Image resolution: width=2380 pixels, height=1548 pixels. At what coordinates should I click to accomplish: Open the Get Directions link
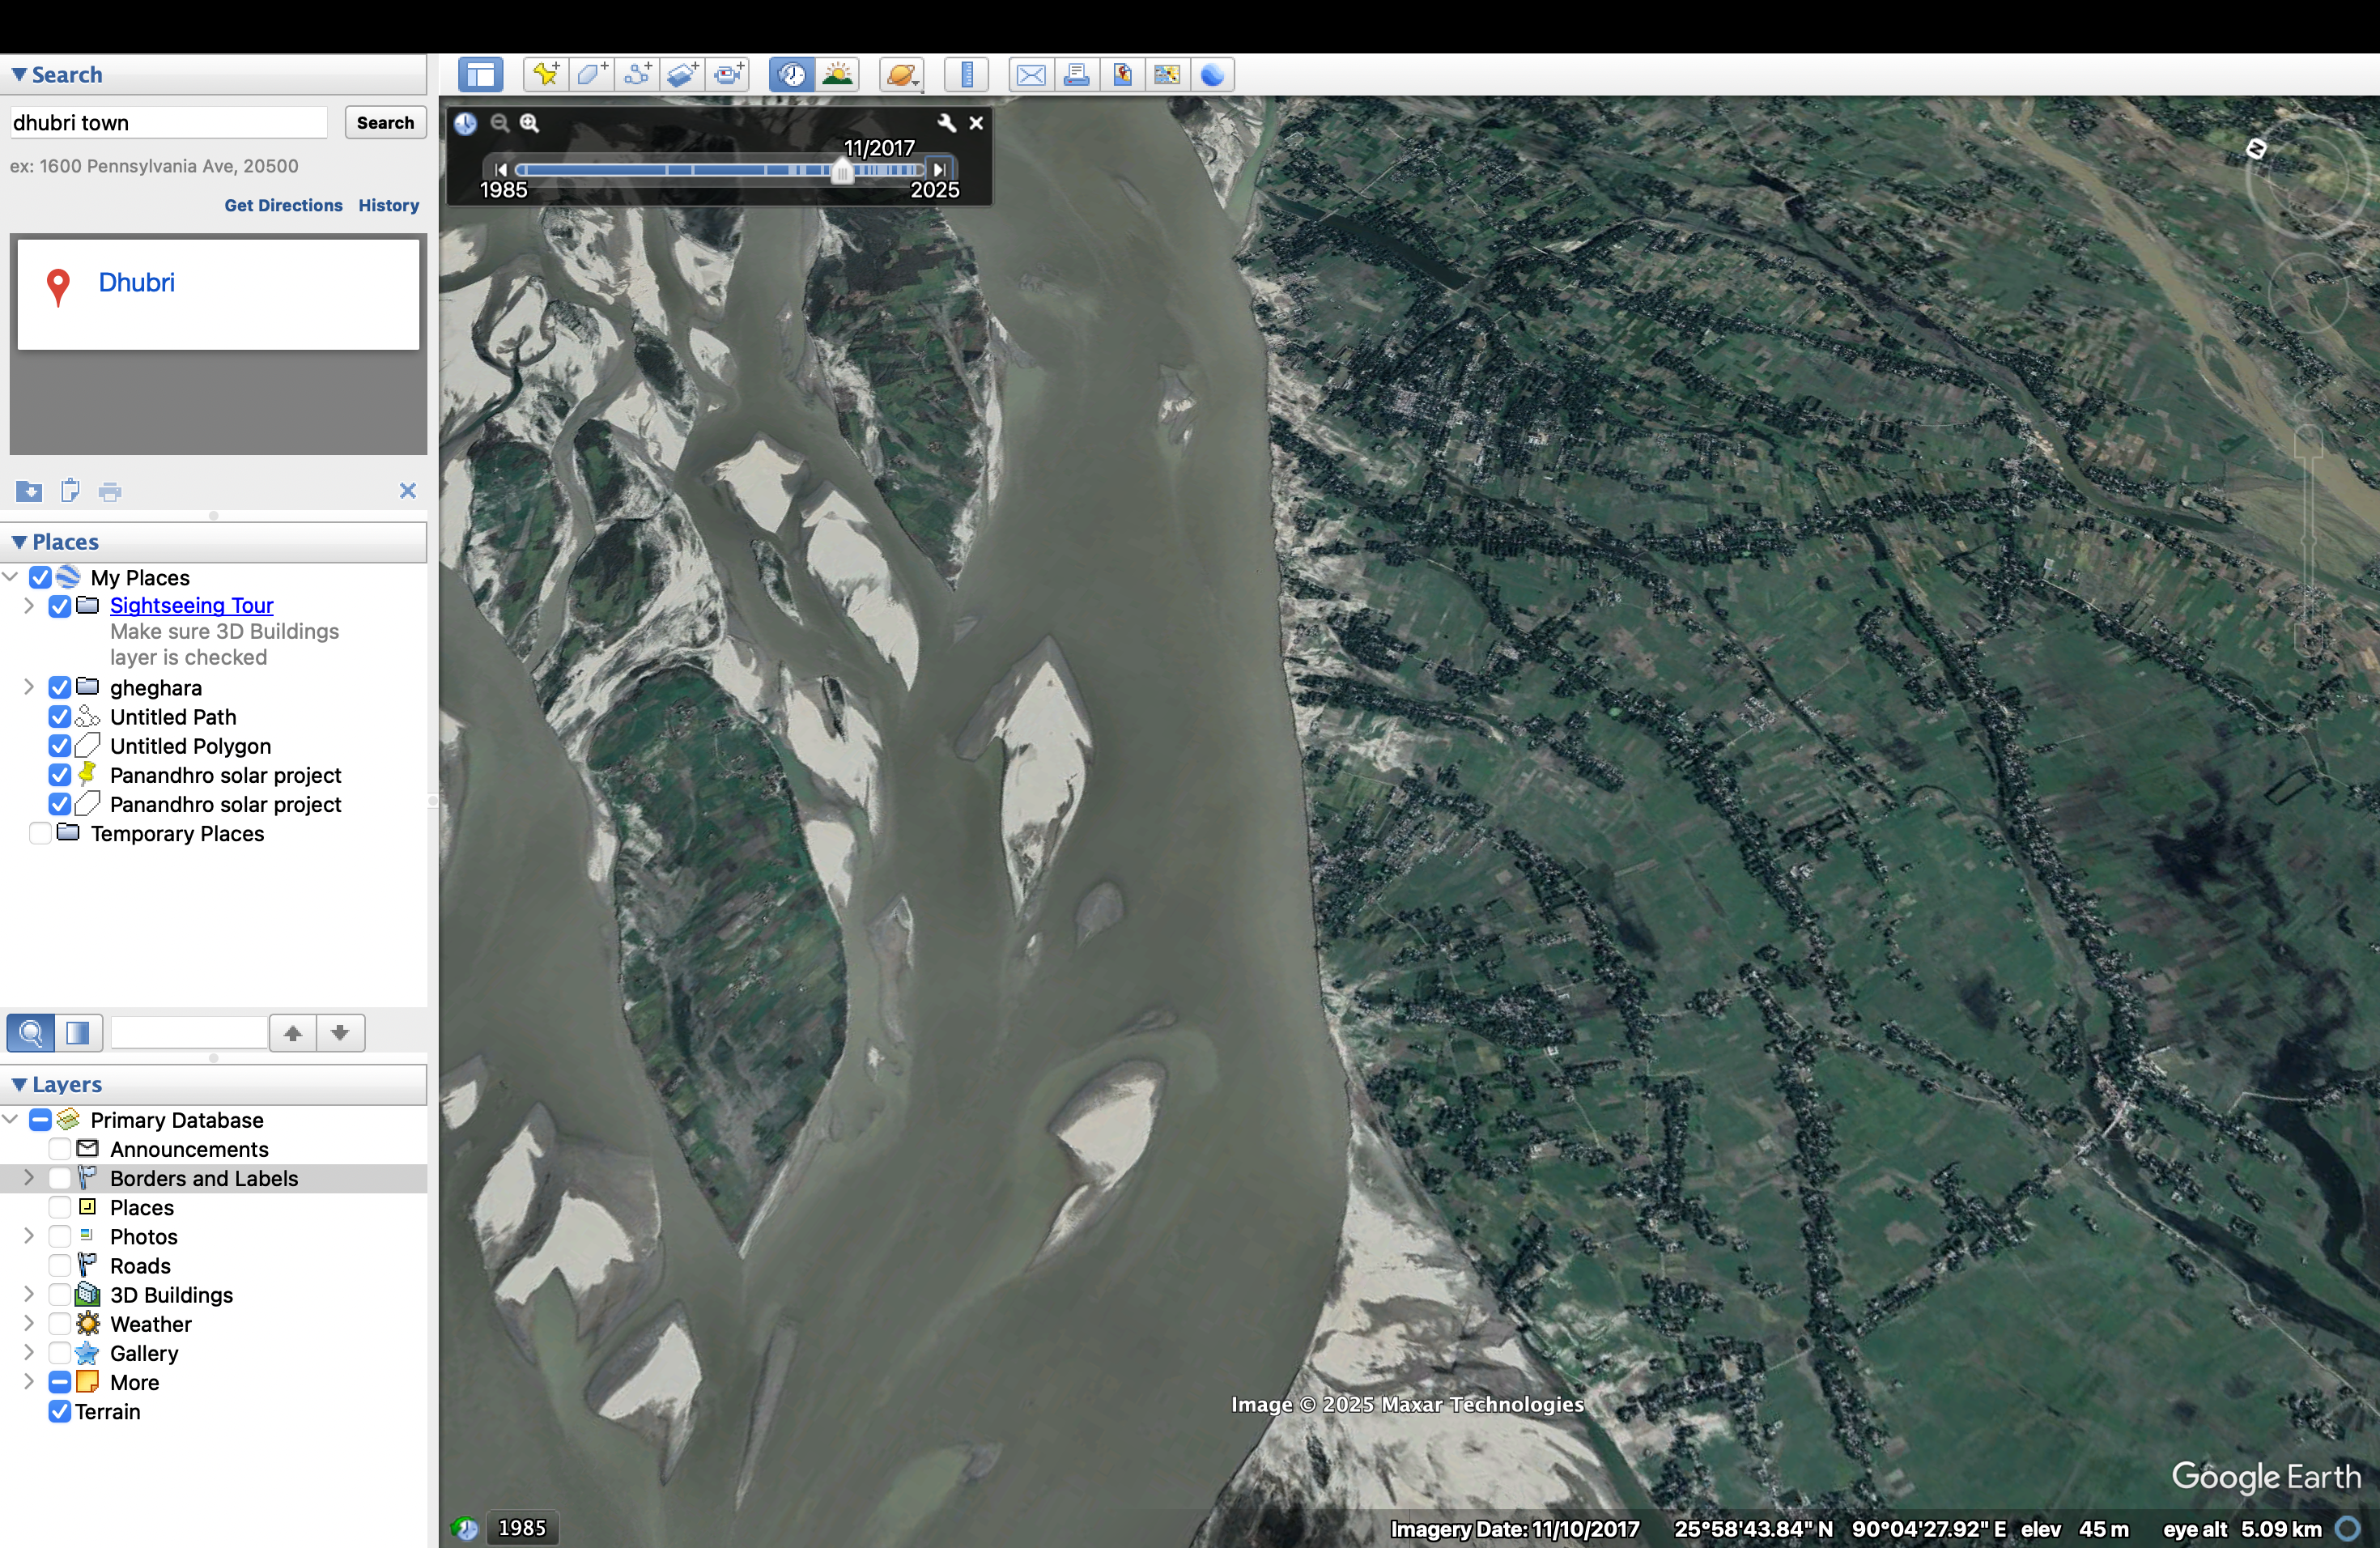point(282,205)
